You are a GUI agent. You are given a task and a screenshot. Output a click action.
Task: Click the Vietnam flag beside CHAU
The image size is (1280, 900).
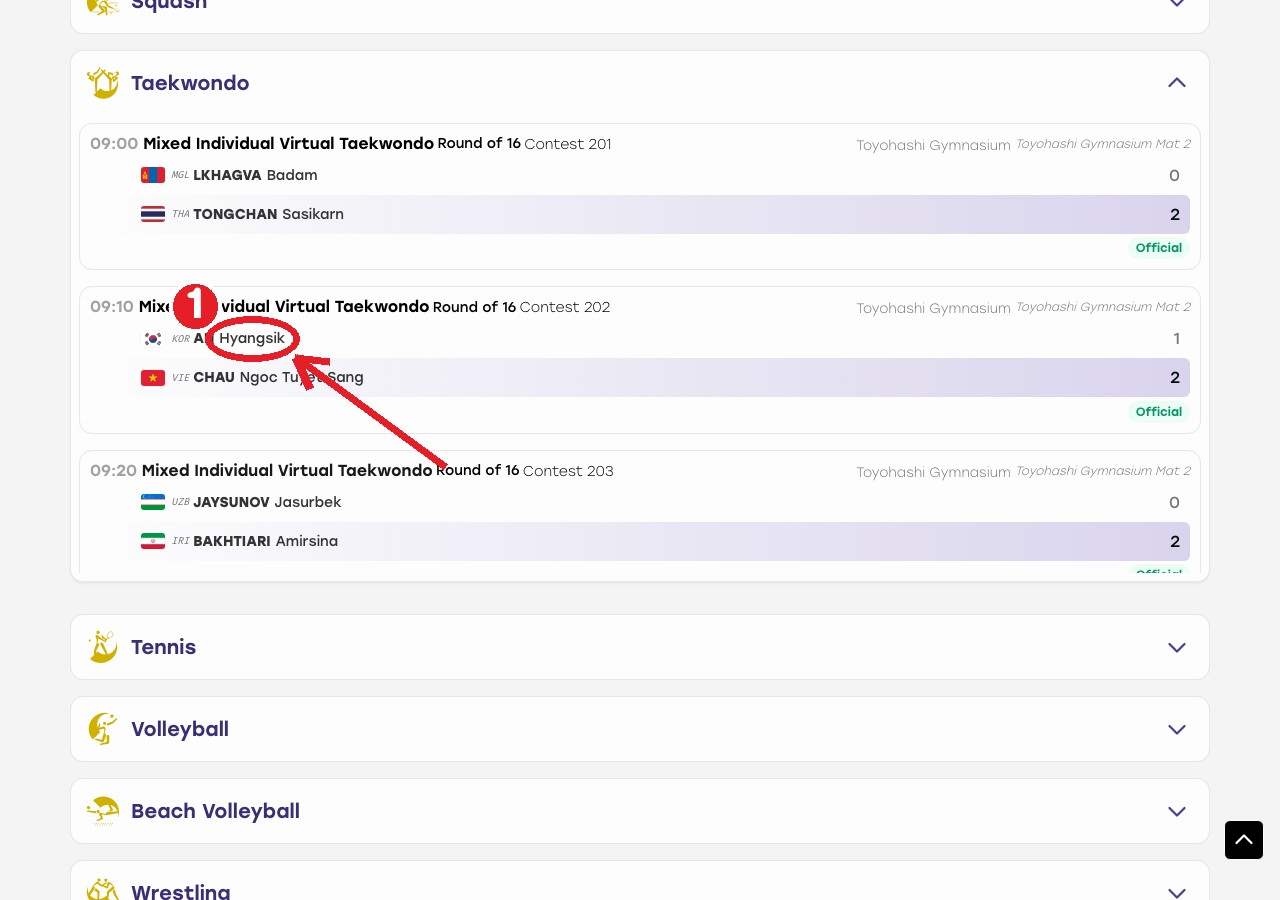click(153, 378)
